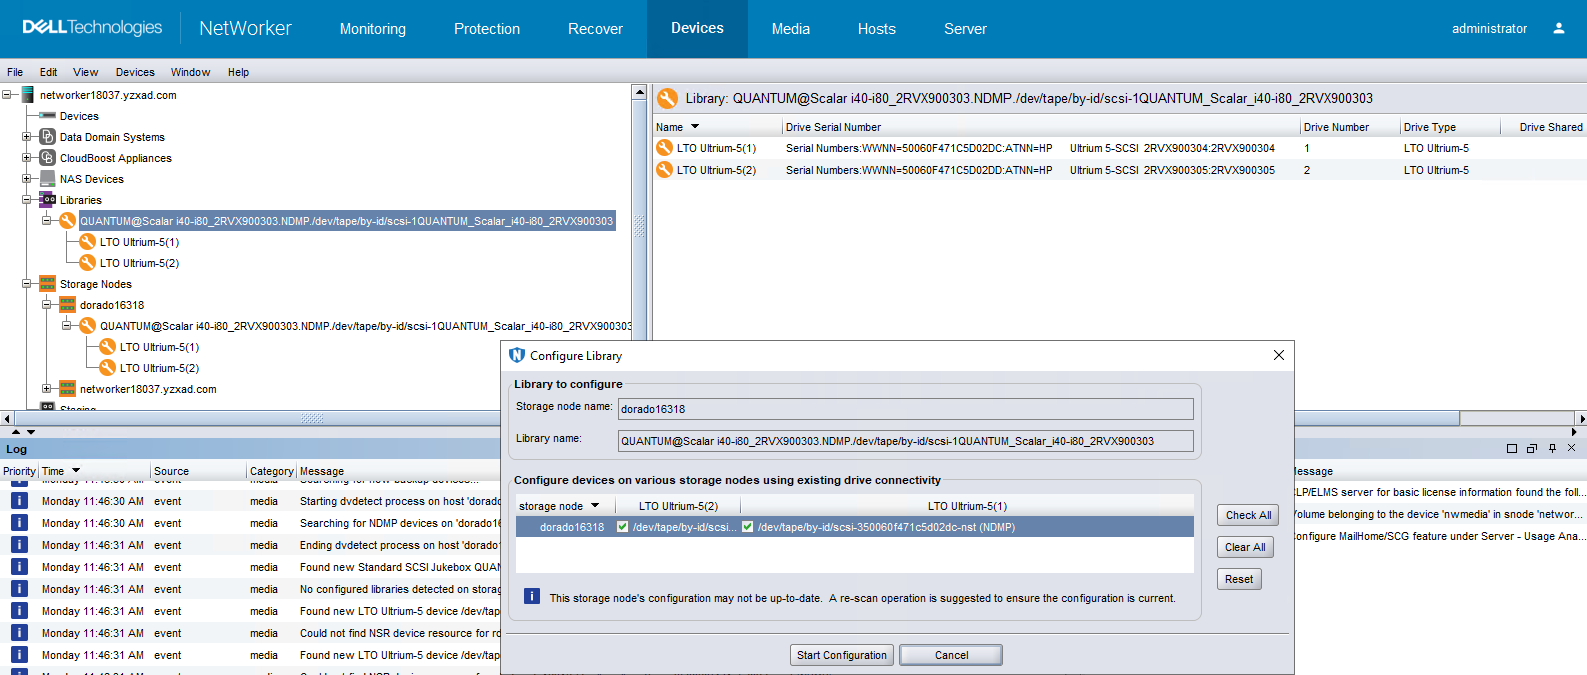Open the Server tab
The width and height of the screenshot is (1587, 675).
pos(965,29)
